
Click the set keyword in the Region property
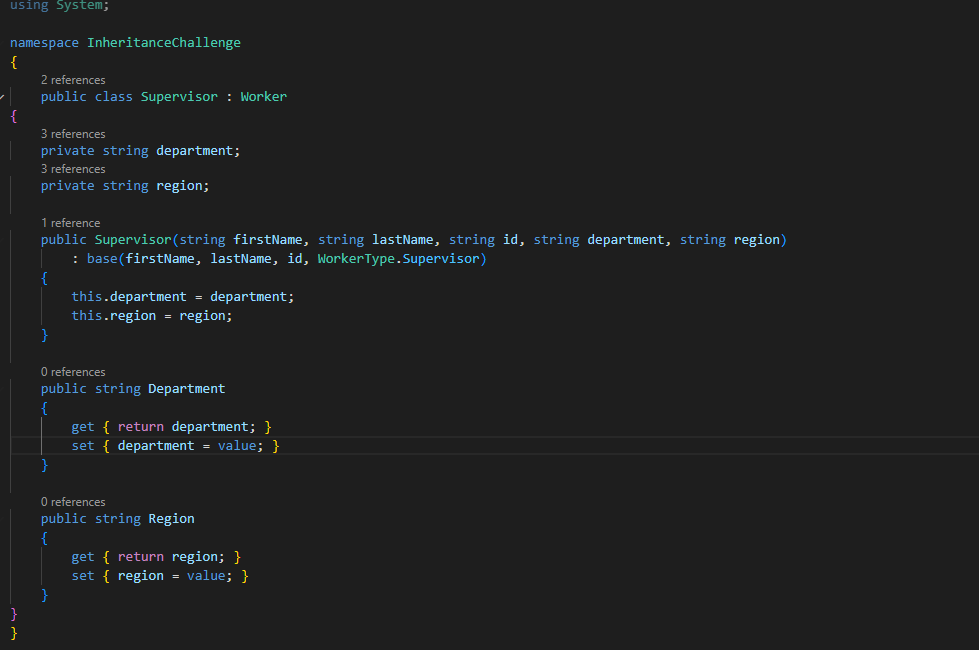click(x=82, y=576)
